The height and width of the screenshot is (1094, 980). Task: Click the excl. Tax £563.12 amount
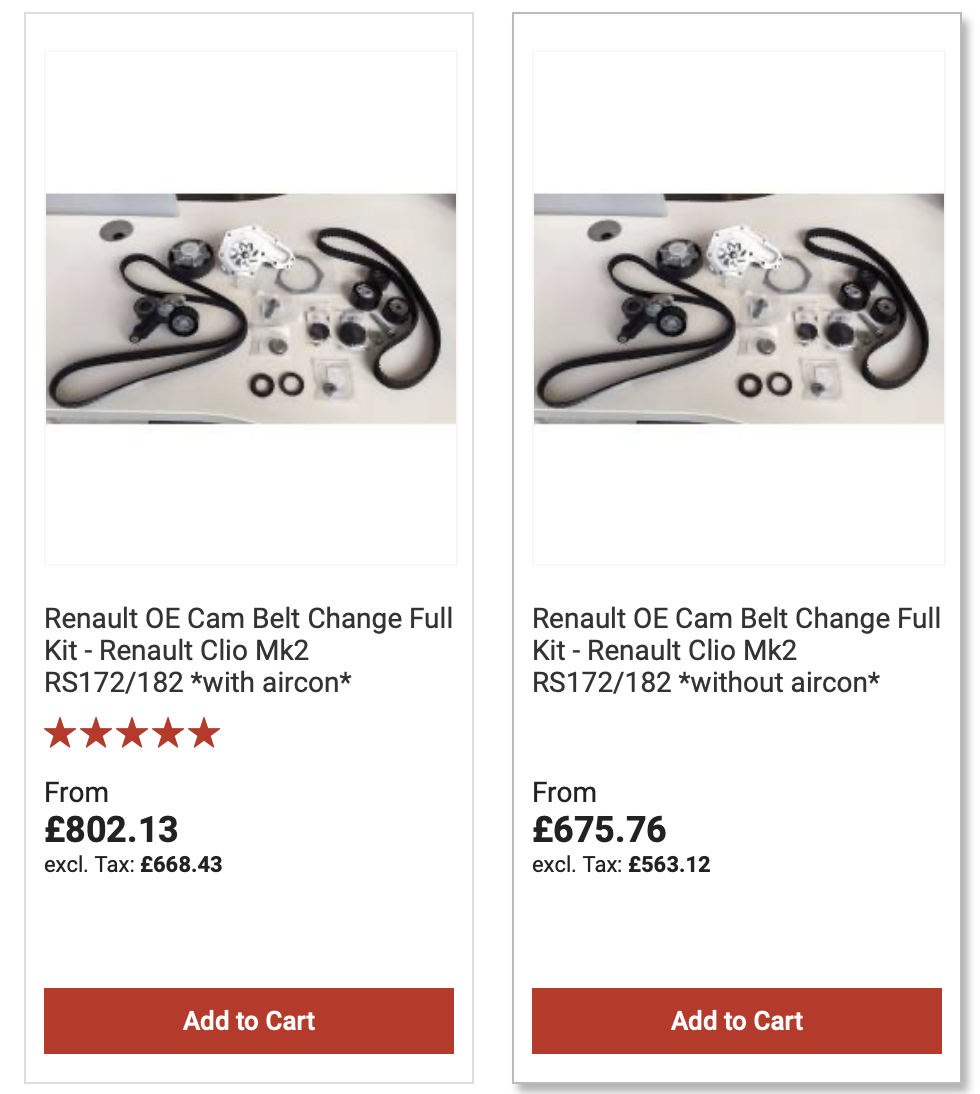click(x=669, y=865)
